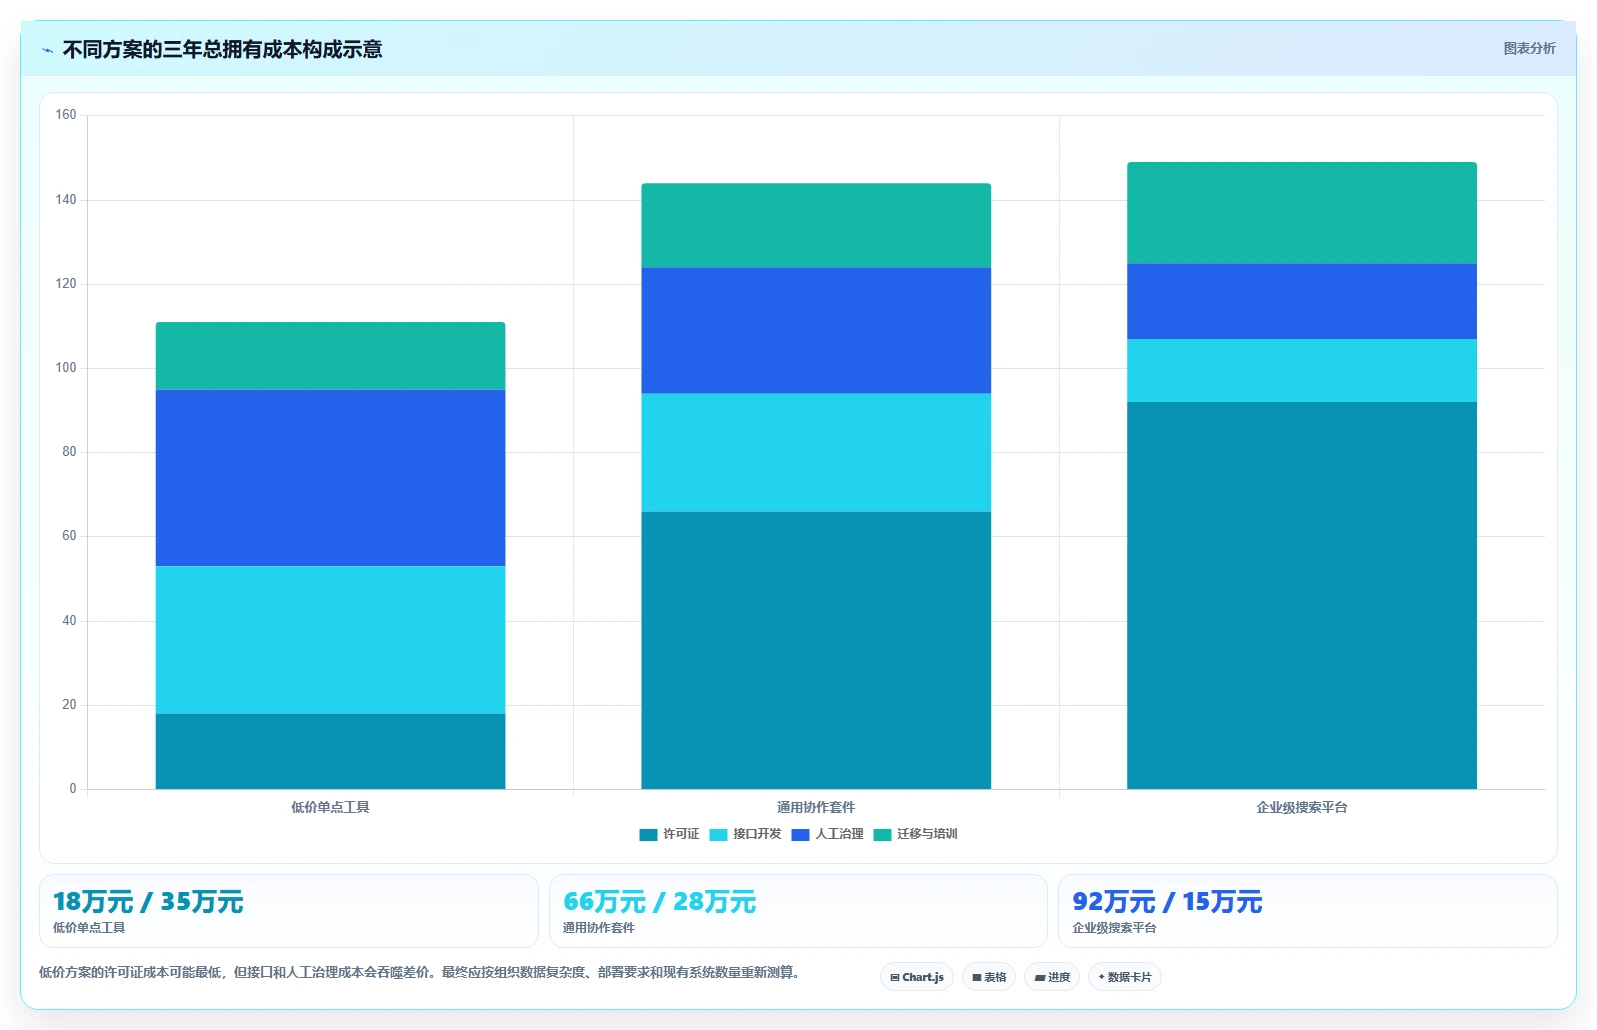Click the y-axis tick label 100
The height and width of the screenshot is (1030, 1597).
(x=66, y=368)
